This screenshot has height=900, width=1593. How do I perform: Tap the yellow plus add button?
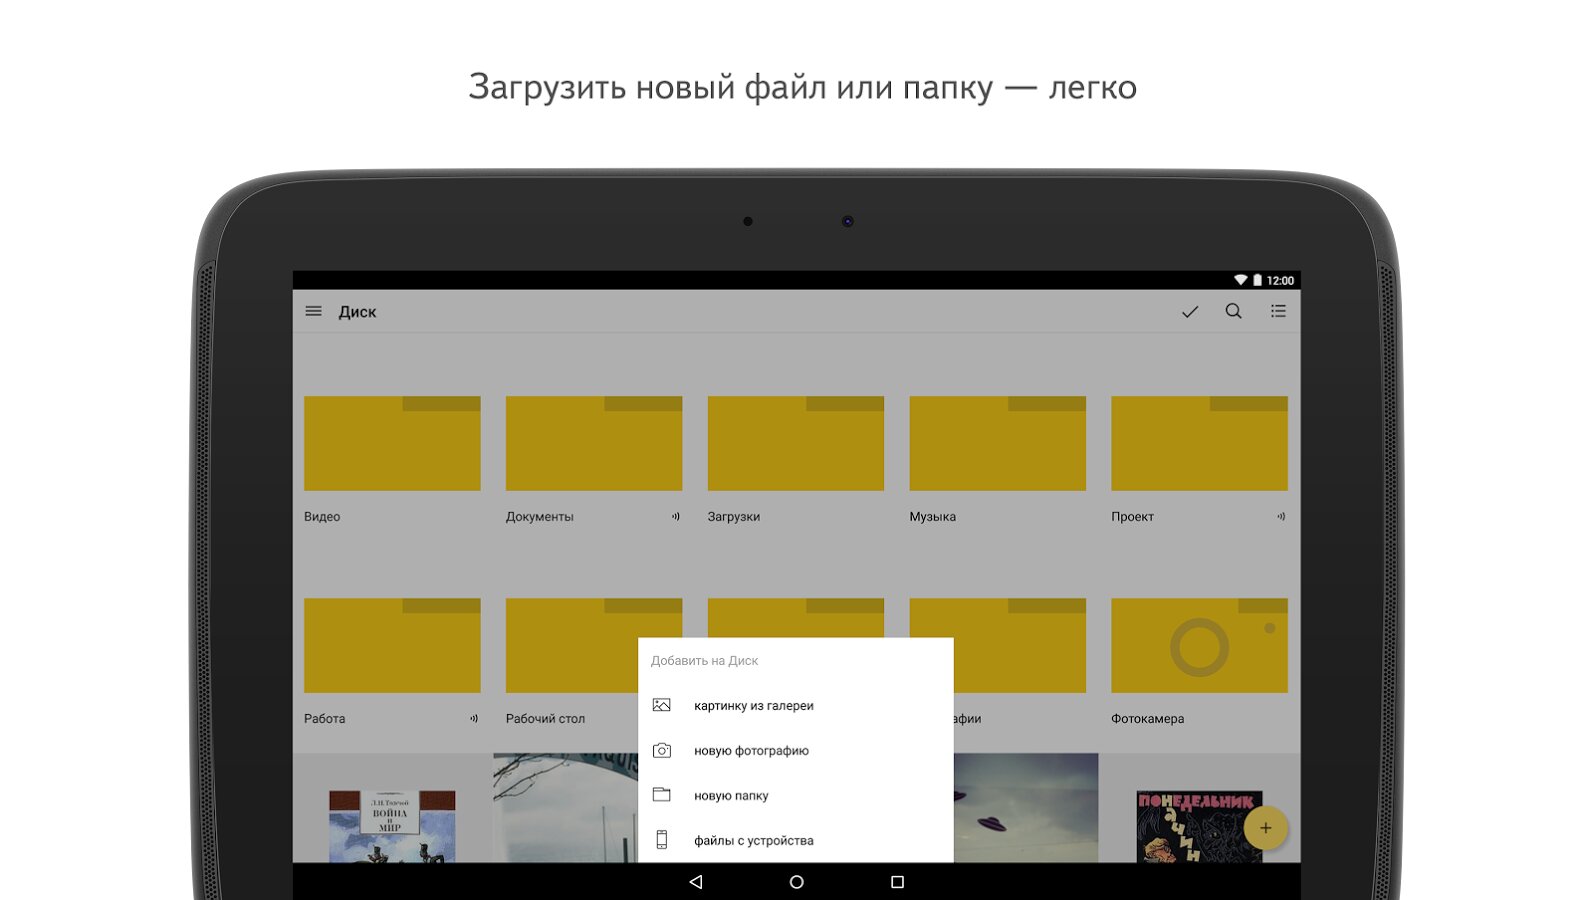1265,828
